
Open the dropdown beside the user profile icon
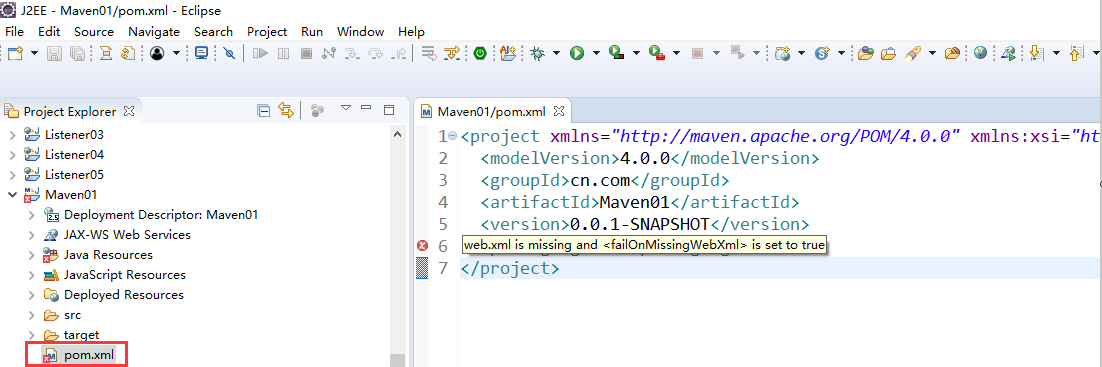tap(176, 53)
